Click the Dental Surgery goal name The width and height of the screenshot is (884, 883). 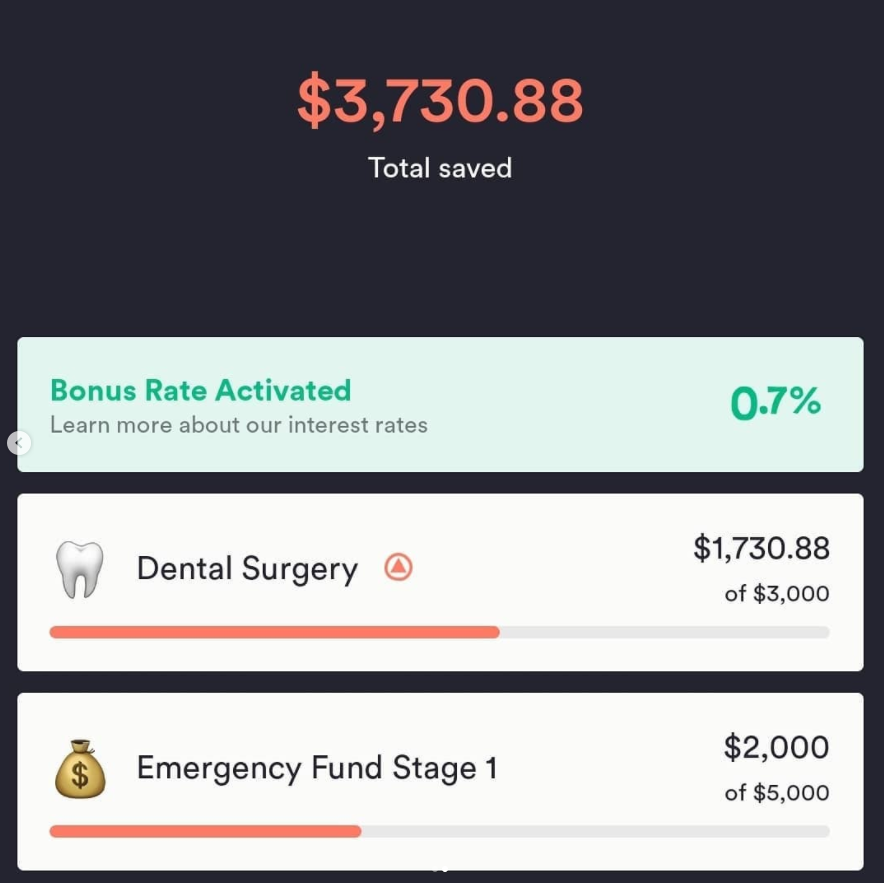click(x=247, y=569)
